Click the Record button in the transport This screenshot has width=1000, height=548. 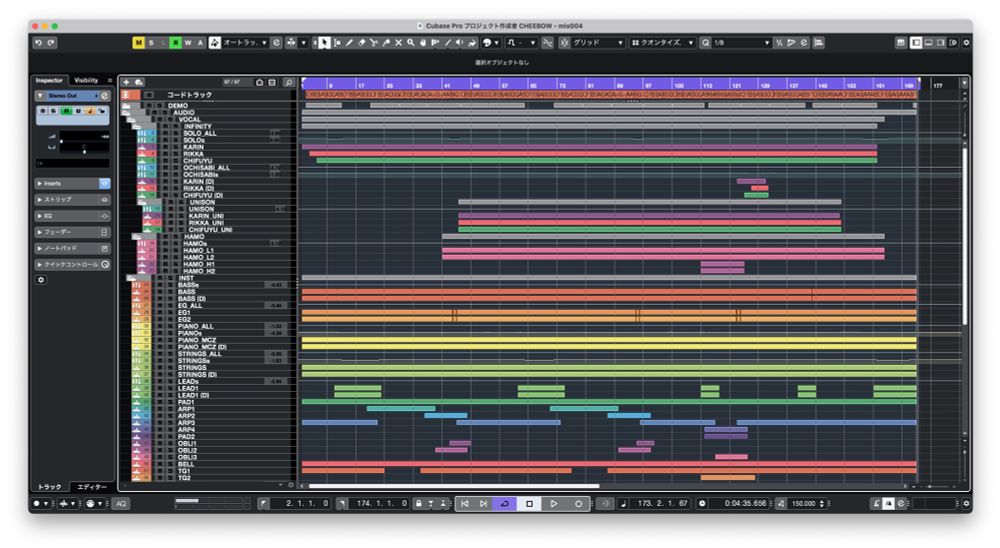click(578, 503)
